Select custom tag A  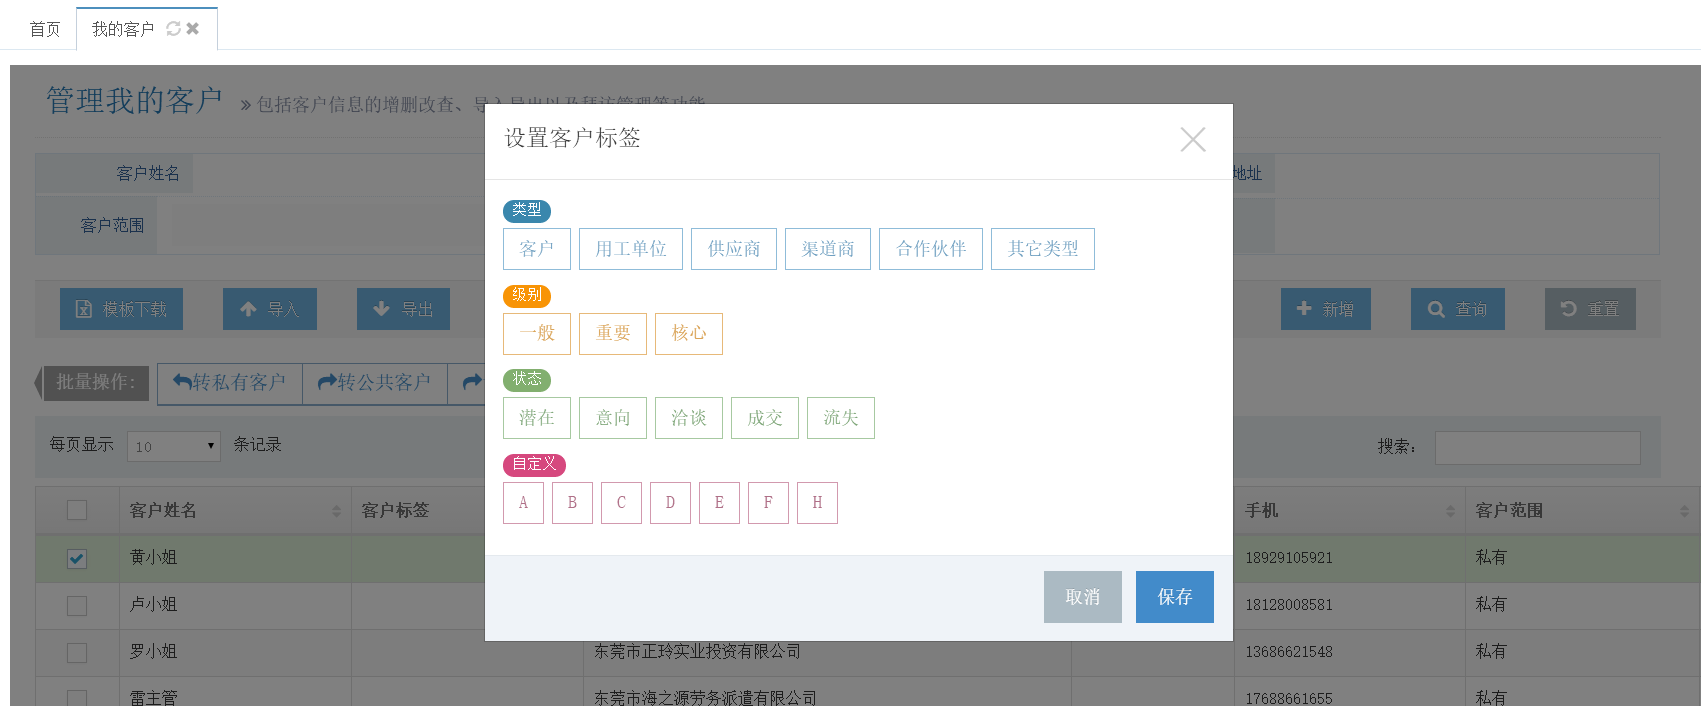click(523, 503)
